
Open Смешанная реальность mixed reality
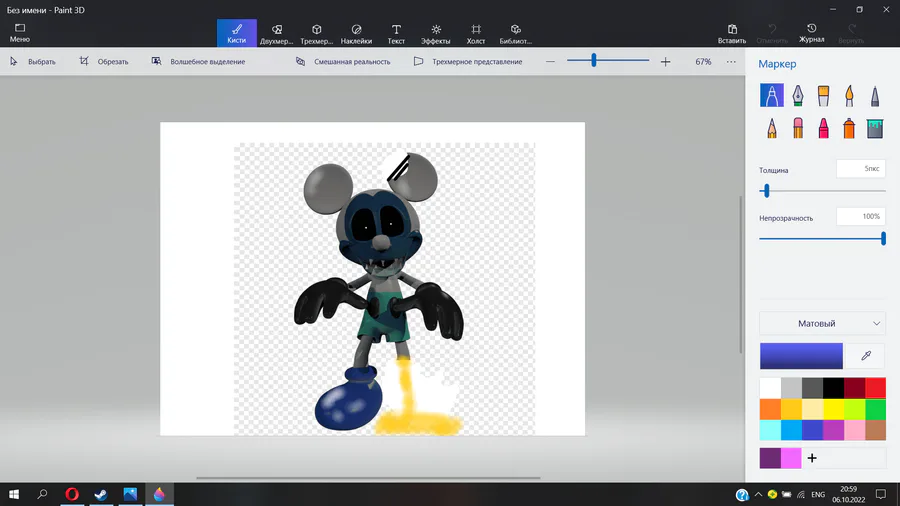click(x=343, y=61)
